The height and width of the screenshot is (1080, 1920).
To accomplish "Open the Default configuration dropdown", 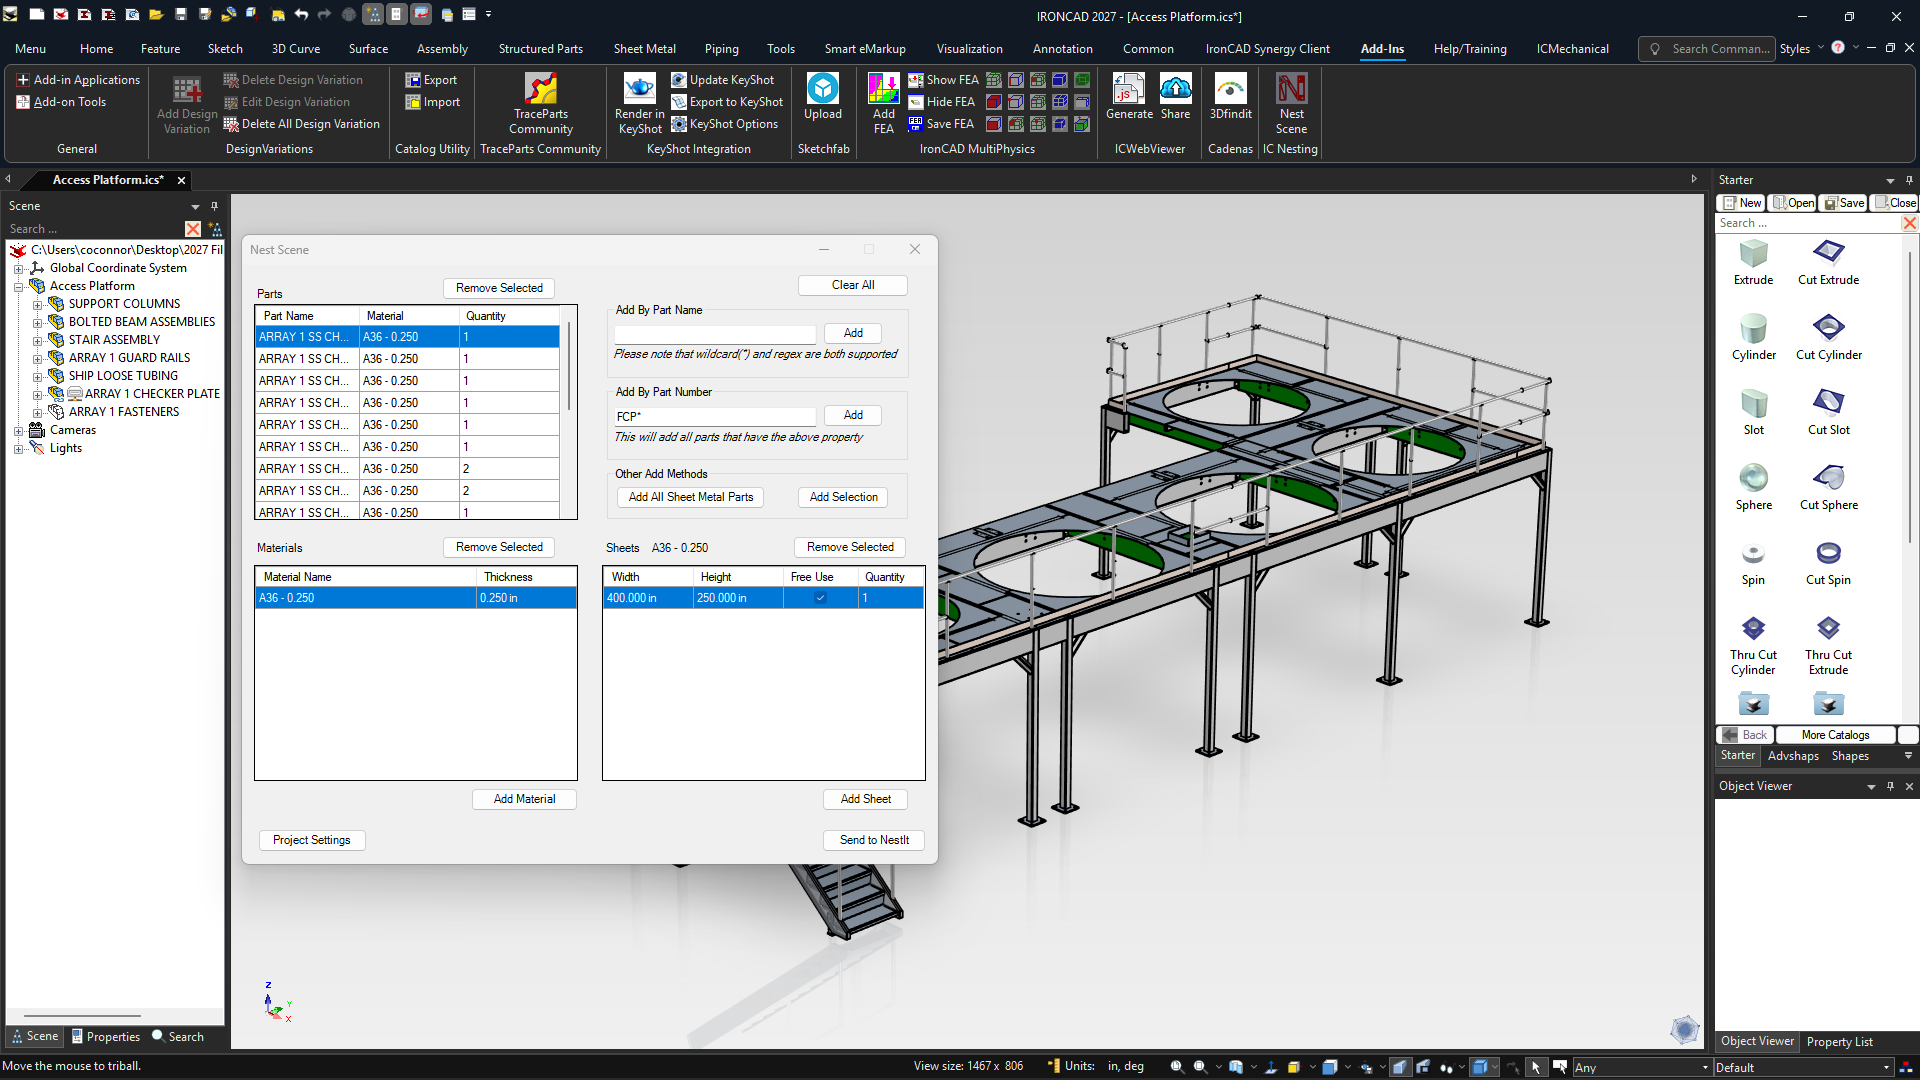I will point(1802,1067).
